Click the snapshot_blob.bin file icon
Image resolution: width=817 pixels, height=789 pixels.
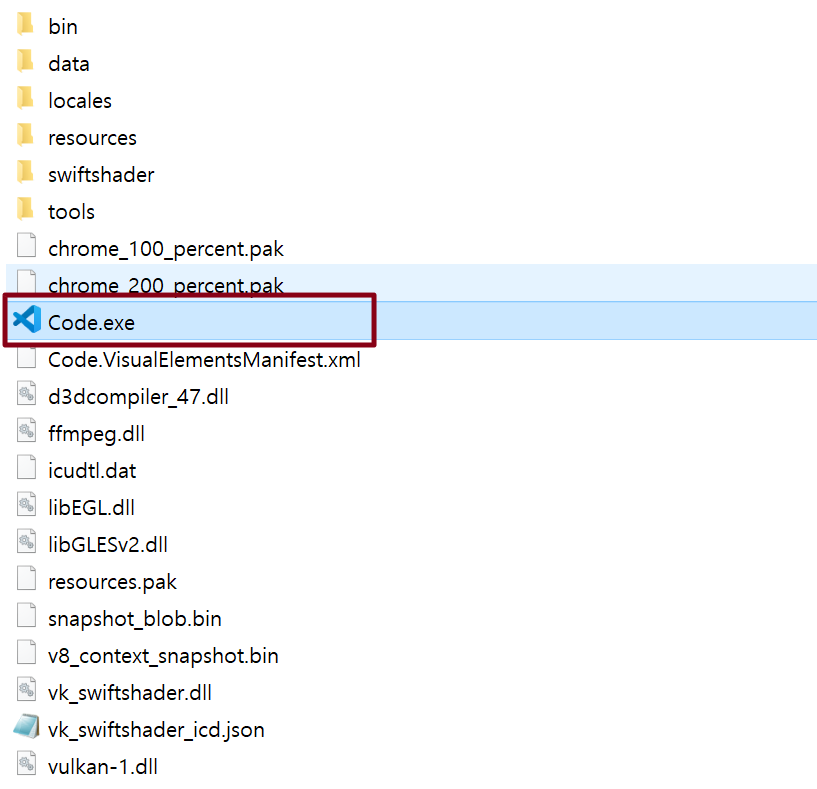(26, 615)
